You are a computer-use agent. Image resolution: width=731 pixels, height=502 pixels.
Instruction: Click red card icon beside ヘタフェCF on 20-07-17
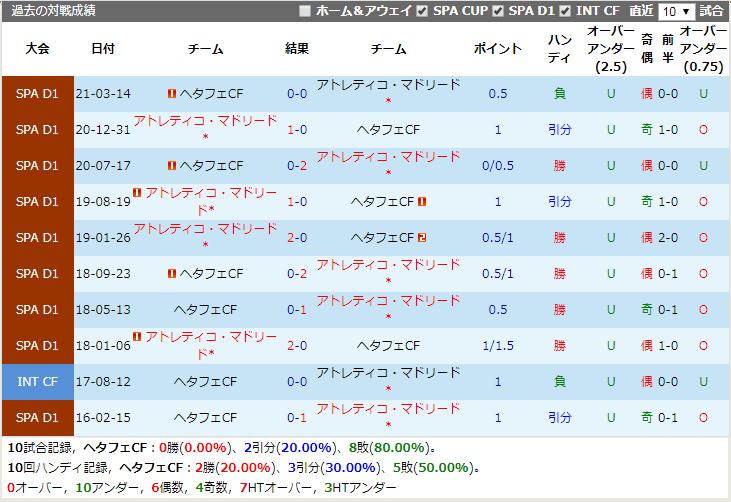click(172, 165)
